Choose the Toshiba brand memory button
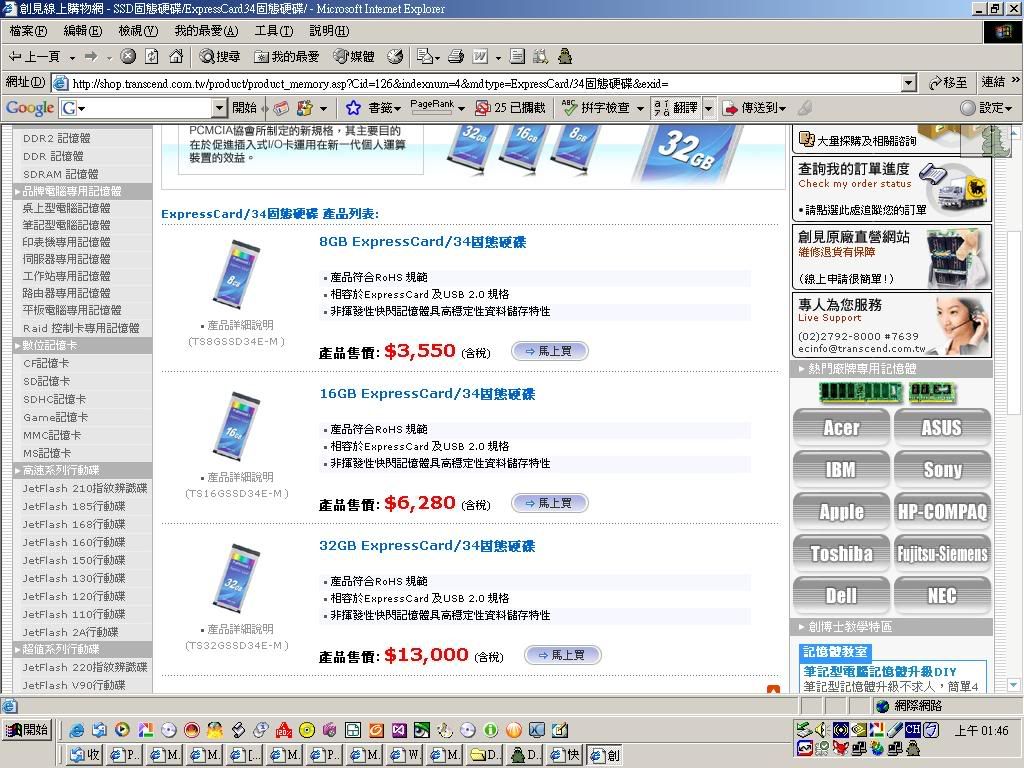The image size is (1024, 768). click(x=841, y=554)
